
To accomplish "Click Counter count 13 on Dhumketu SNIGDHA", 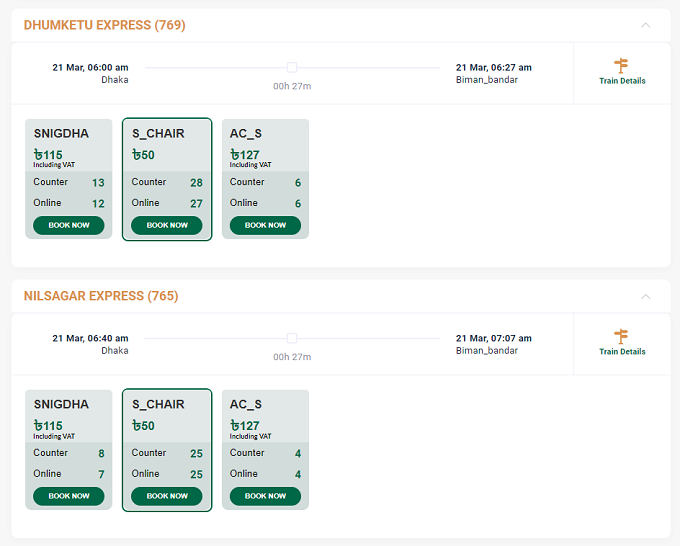I will 98,183.
